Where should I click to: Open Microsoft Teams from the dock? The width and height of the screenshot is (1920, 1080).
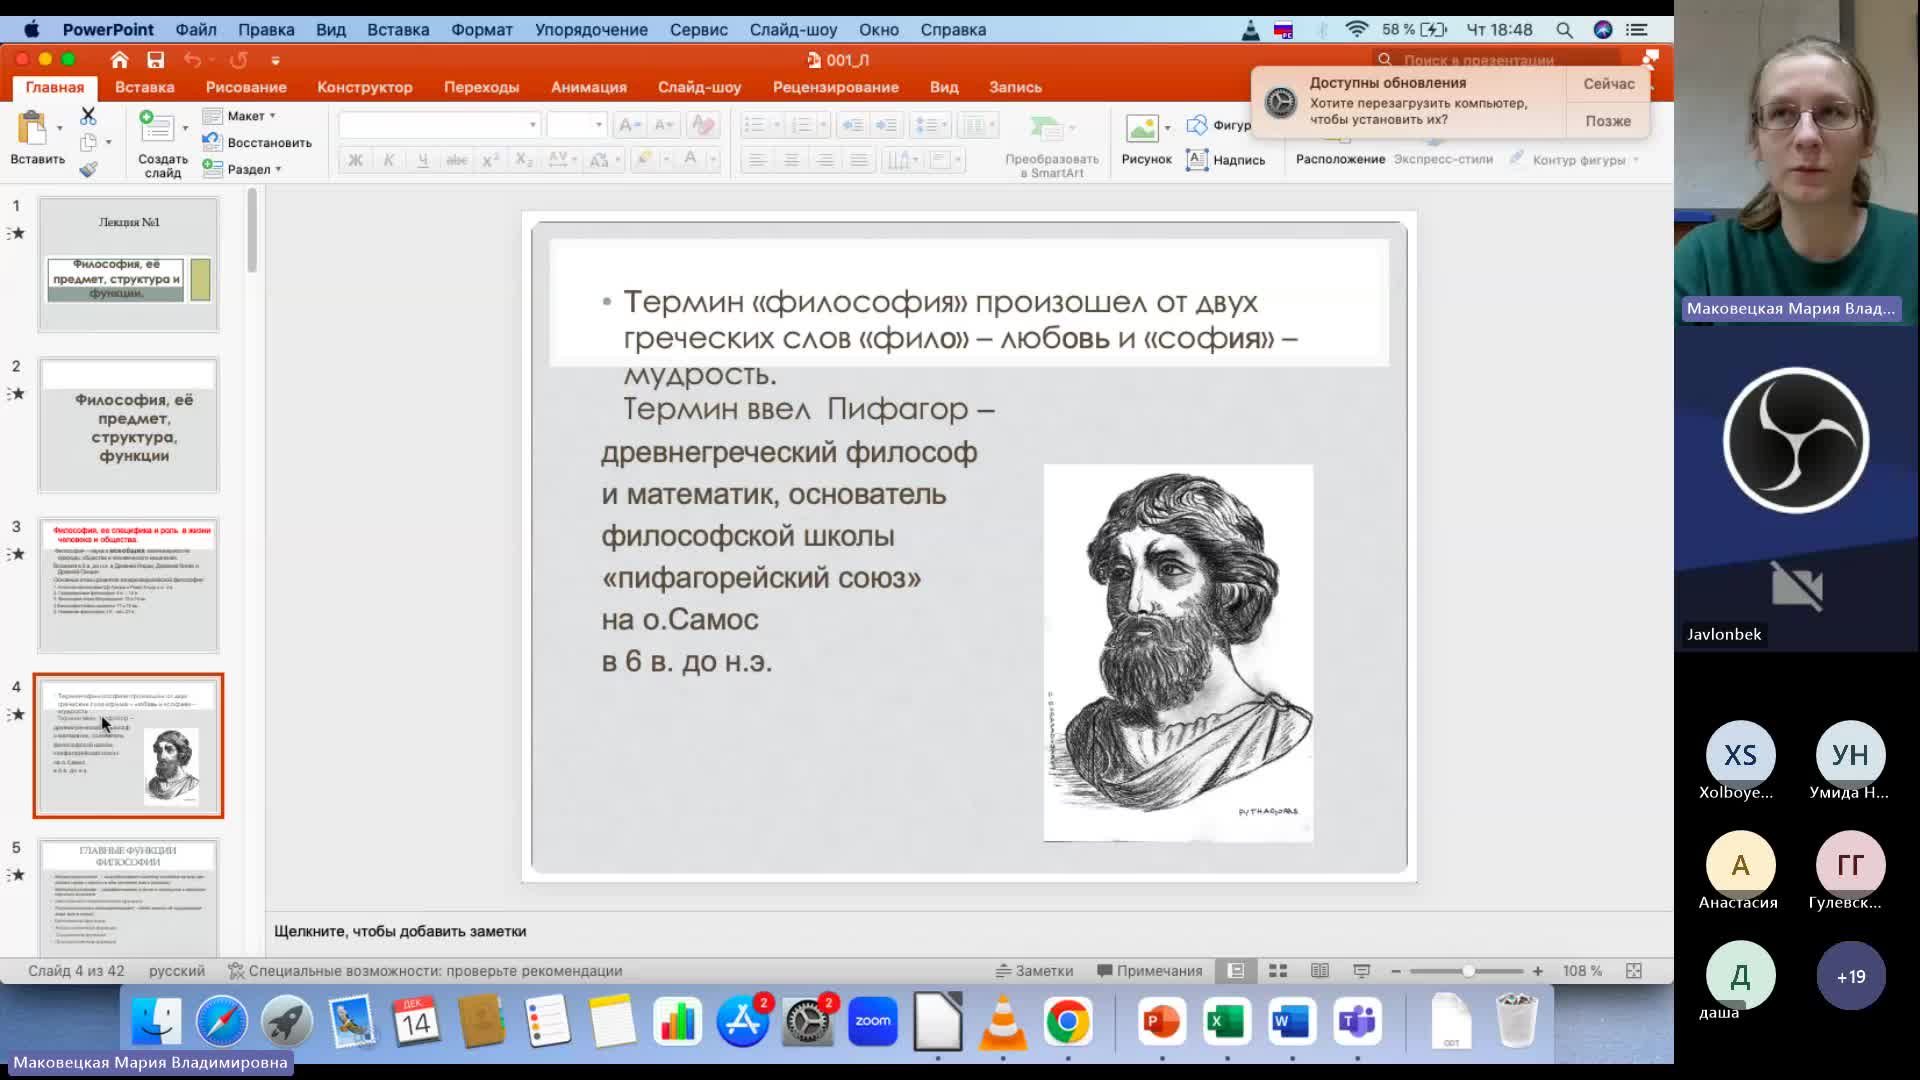tap(1357, 1021)
